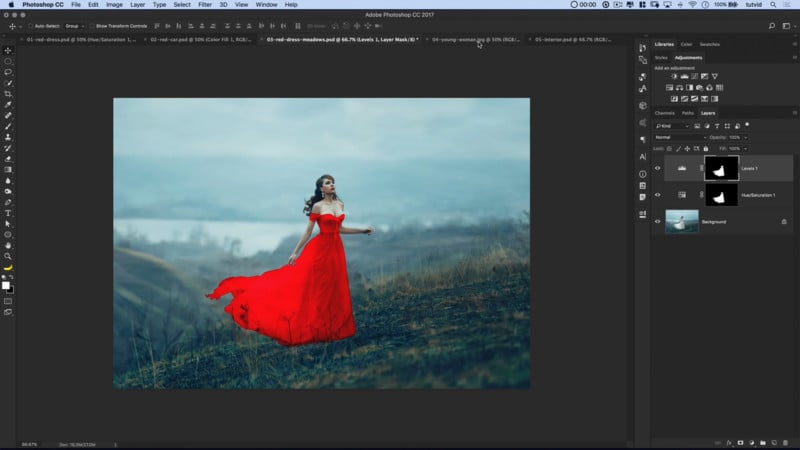Select the History Brush tool
This screenshot has height=450, width=800.
(8, 148)
